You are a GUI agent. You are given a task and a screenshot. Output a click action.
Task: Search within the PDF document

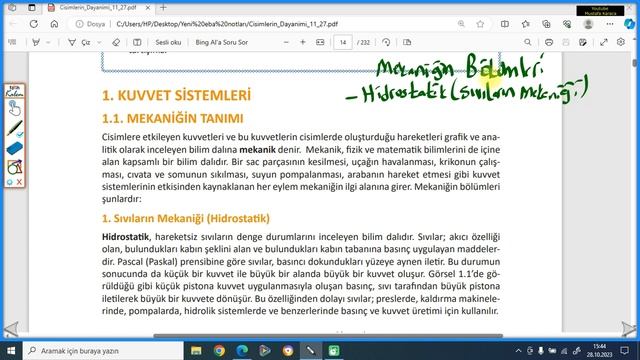528,42
